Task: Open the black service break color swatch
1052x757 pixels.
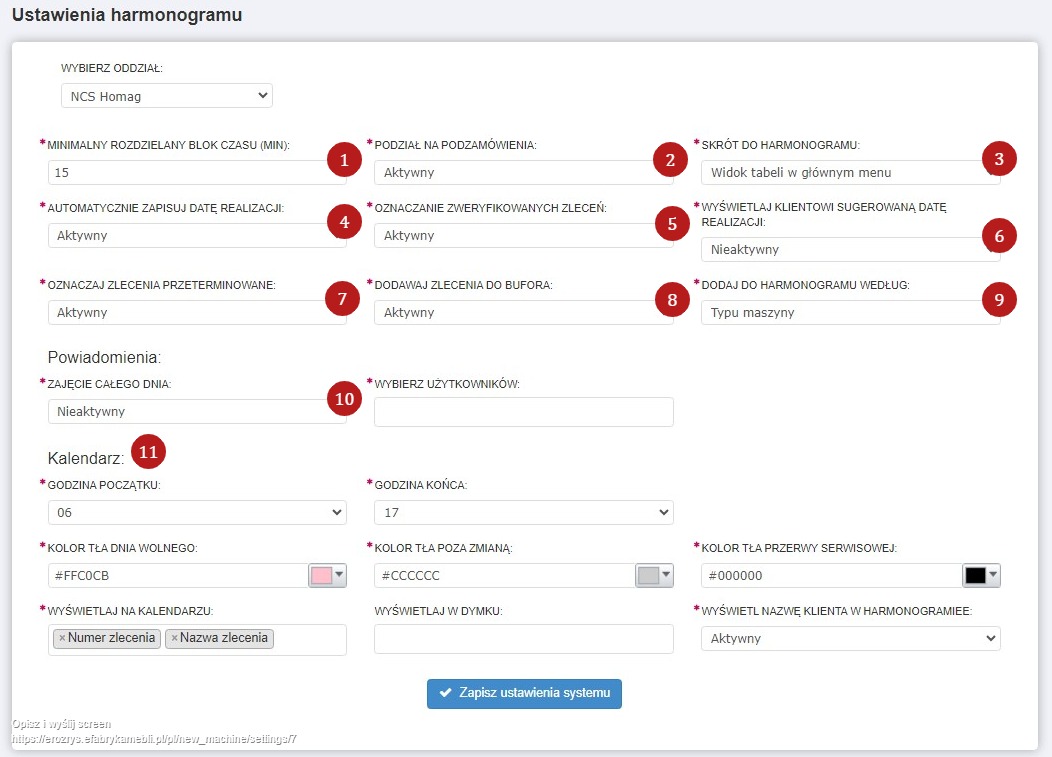Action: [x=981, y=575]
